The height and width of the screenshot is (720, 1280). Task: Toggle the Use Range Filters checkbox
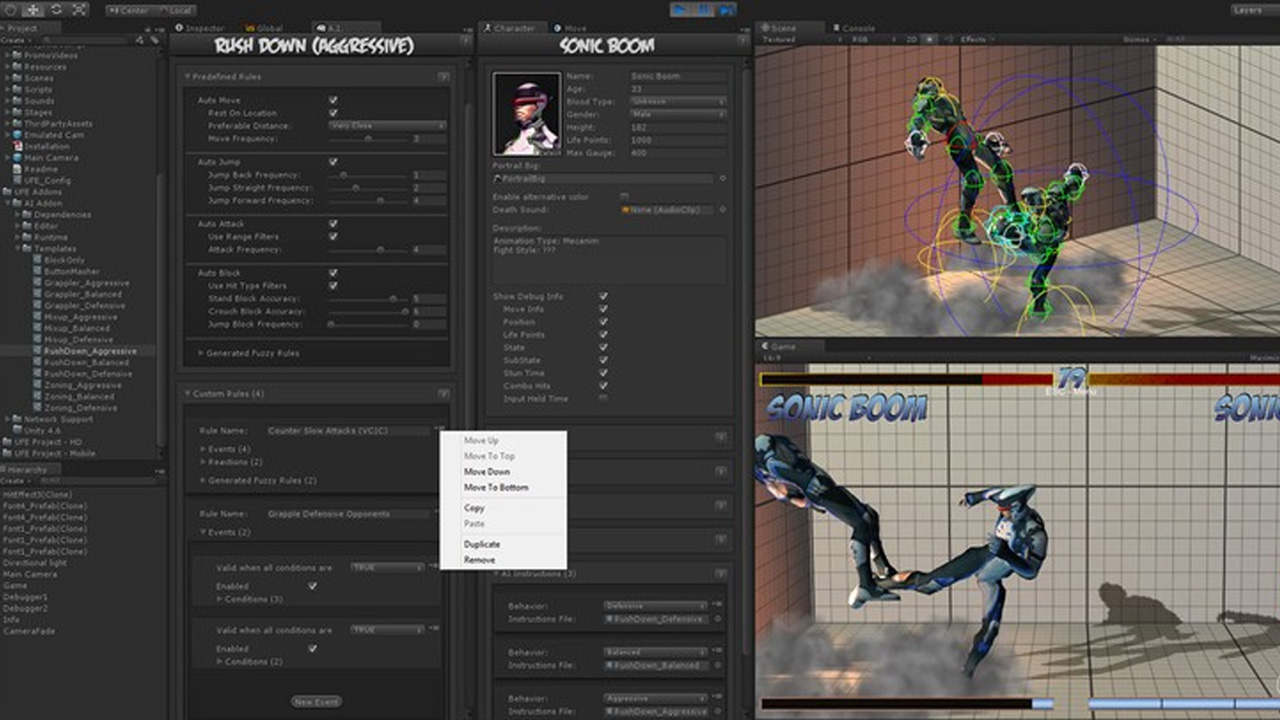pyautogui.click(x=333, y=236)
